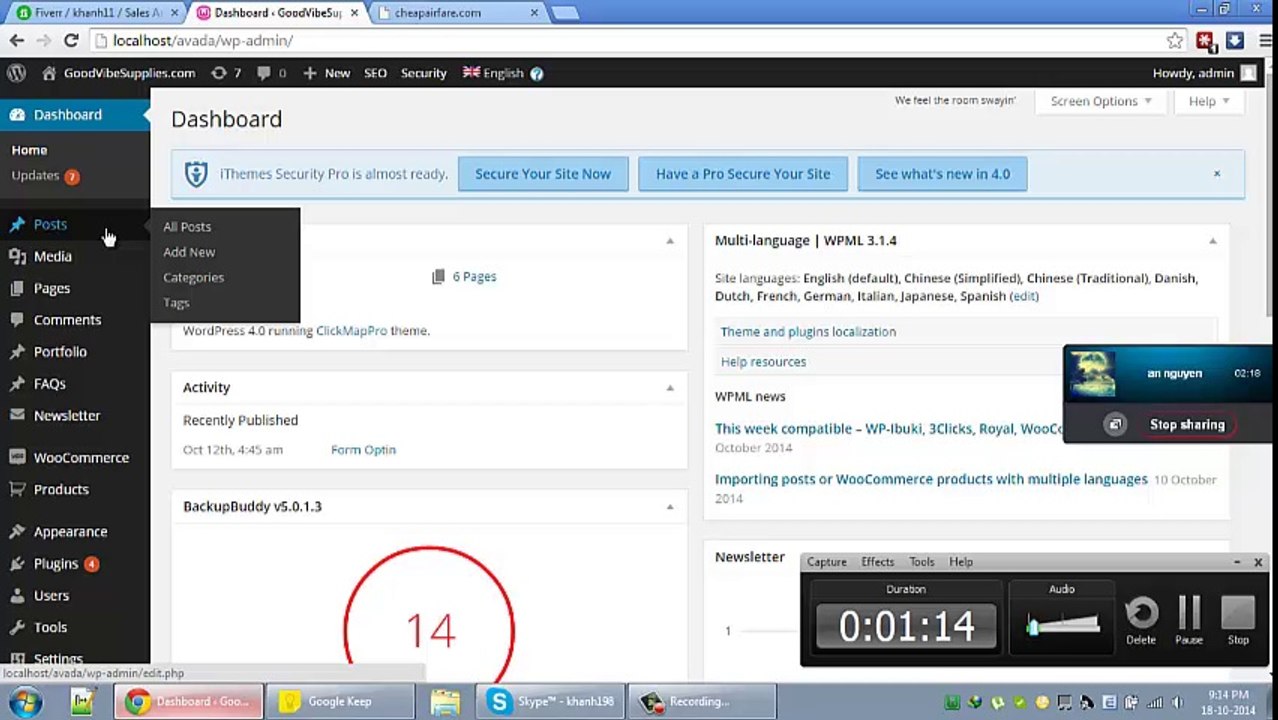Collapse the Activity widget
The width and height of the screenshot is (1278, 720).
point(670,388)
